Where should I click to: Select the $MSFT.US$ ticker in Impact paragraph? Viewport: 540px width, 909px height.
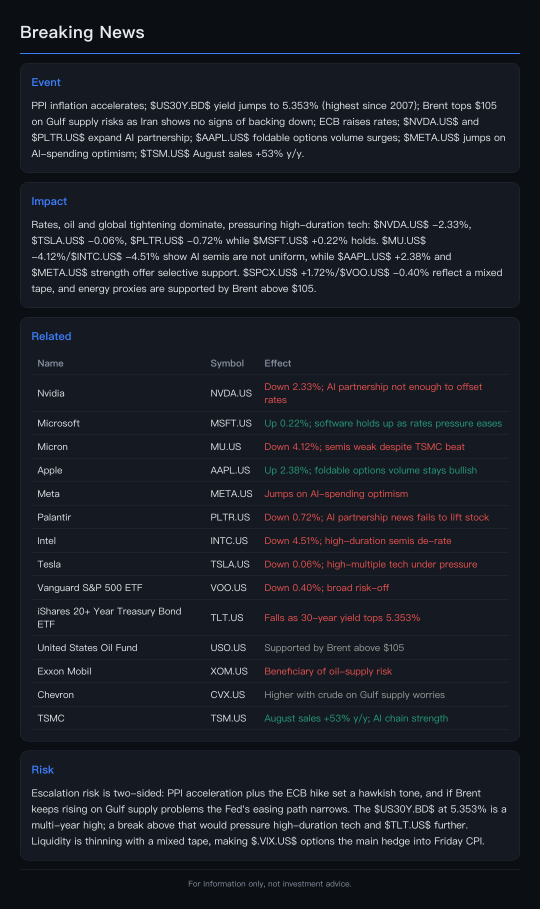coord(280,241)
